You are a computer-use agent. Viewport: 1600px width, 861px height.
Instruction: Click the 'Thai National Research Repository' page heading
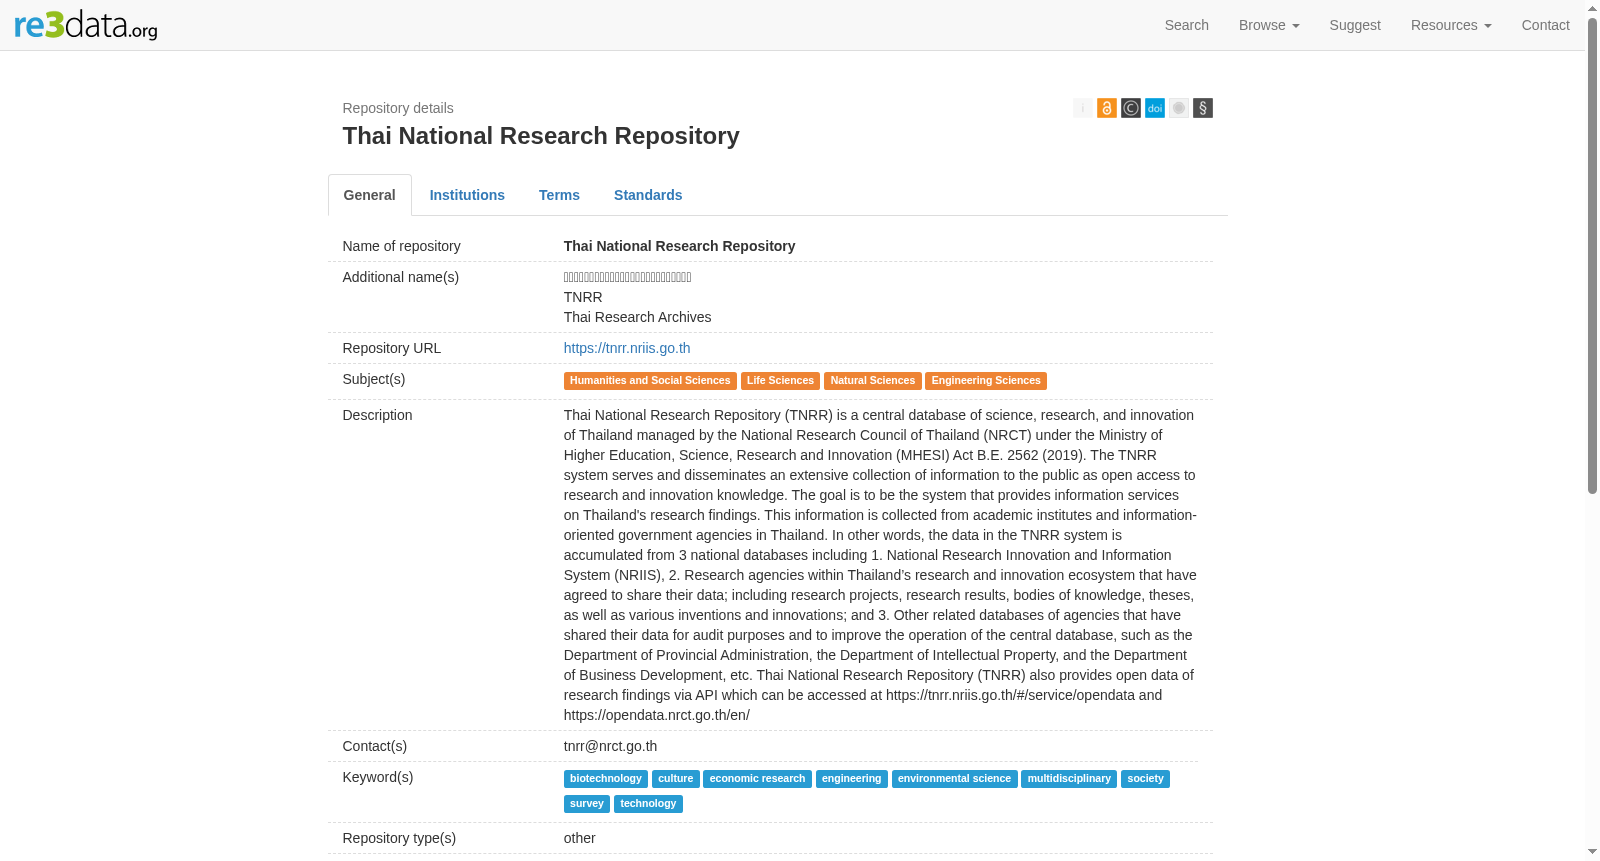coord(541,136)
